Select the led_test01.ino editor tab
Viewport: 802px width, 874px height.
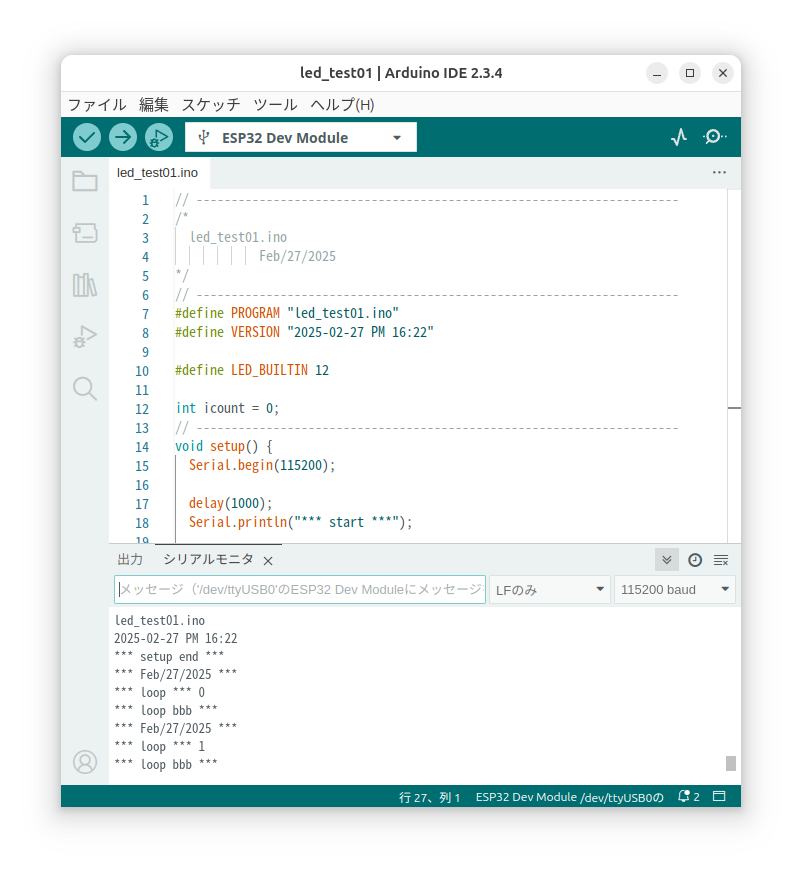click(x=157, y=173)
